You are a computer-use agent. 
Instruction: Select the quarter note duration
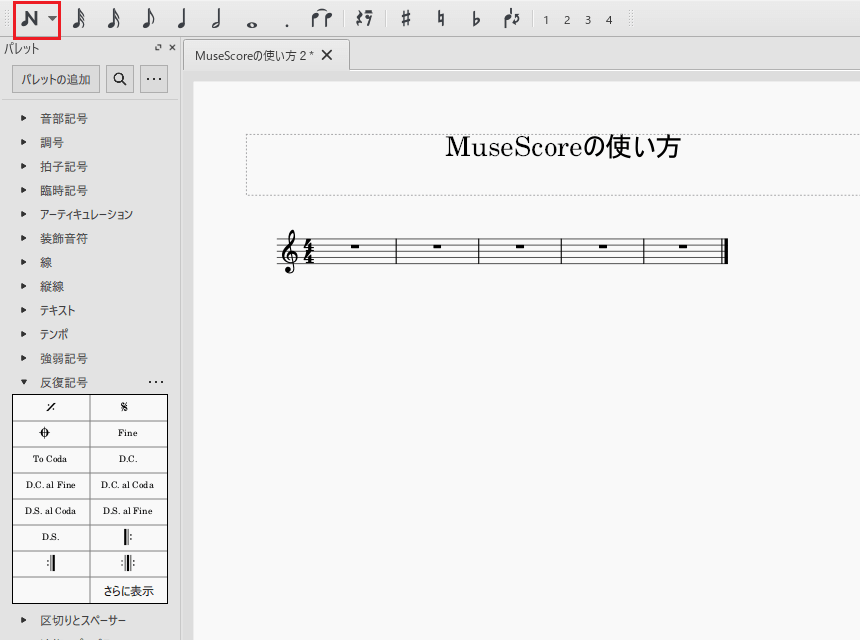pyautogui.click(x=183, y=19)
